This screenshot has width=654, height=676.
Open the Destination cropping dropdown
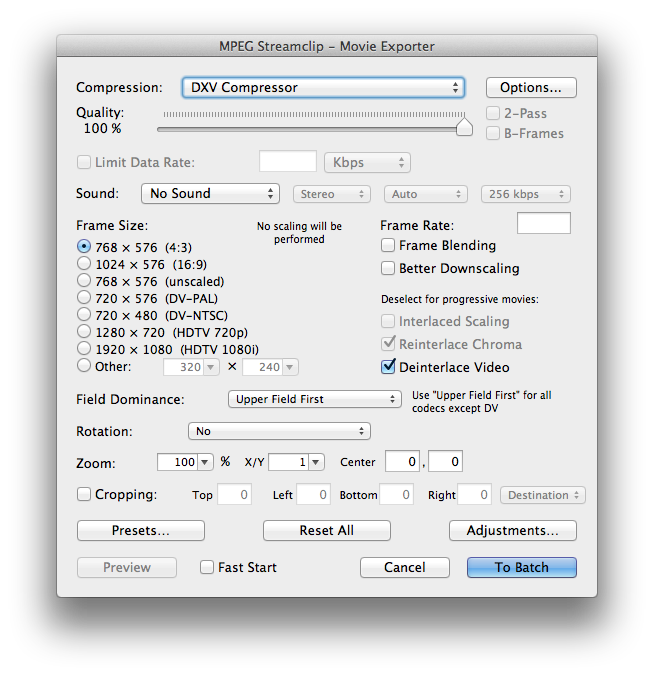543,495
